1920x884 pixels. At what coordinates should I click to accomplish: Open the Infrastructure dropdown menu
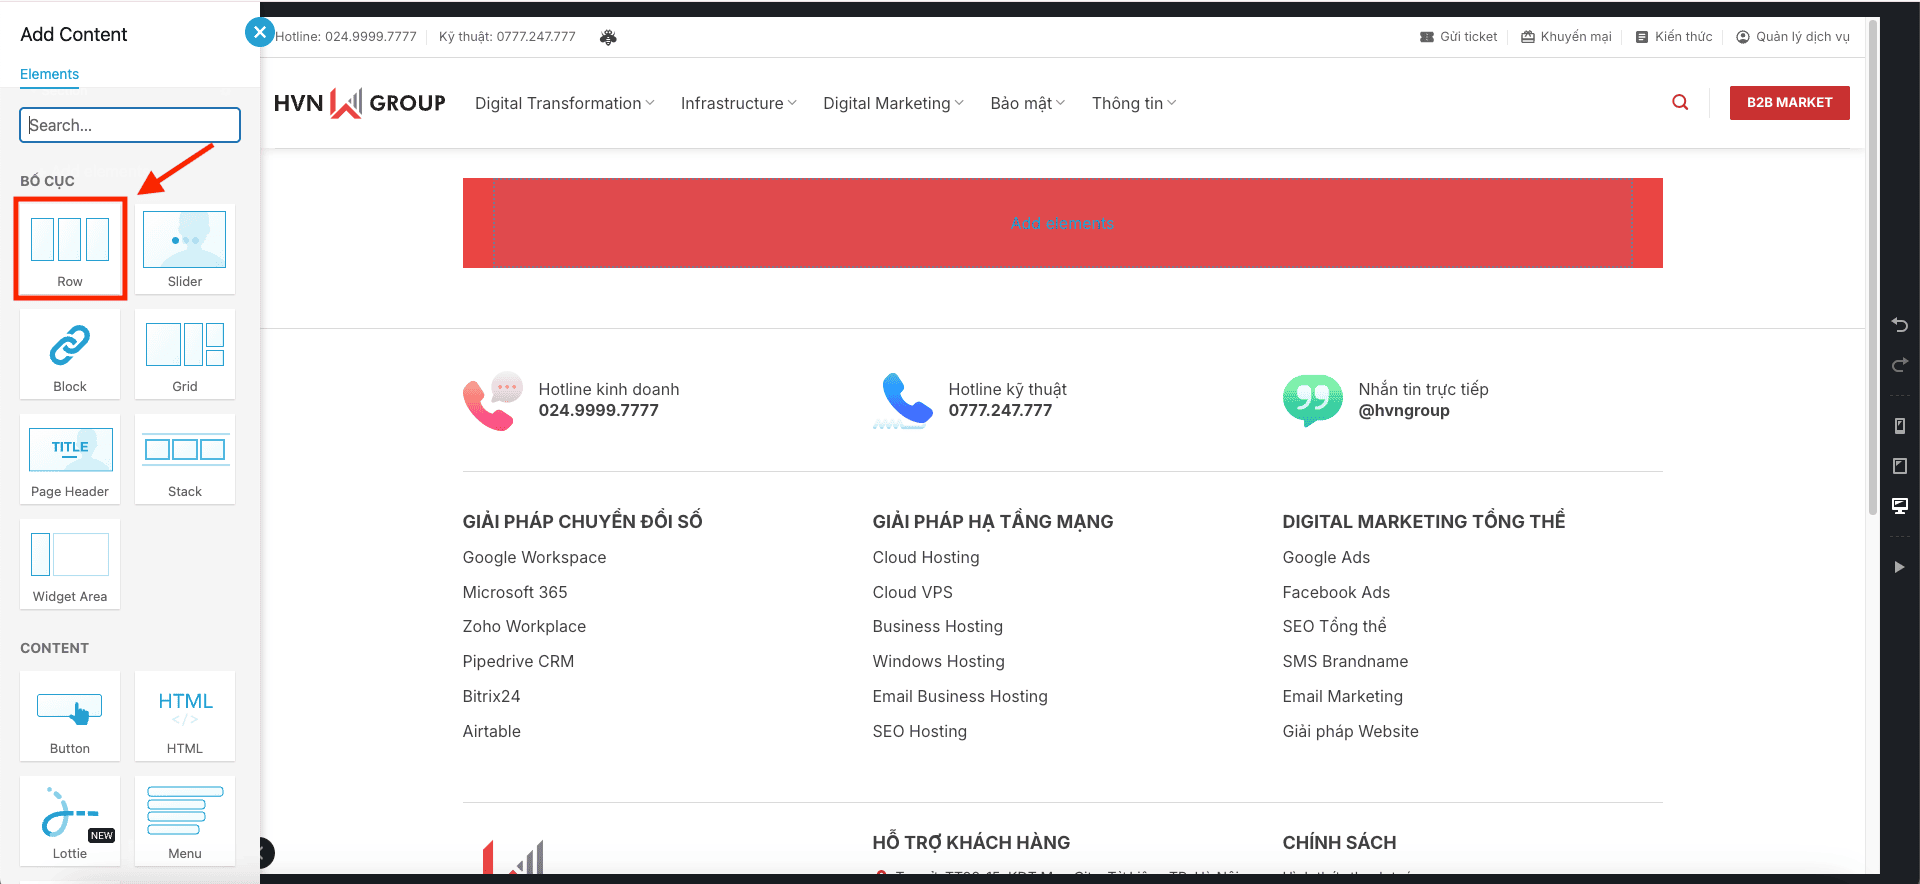738,103
